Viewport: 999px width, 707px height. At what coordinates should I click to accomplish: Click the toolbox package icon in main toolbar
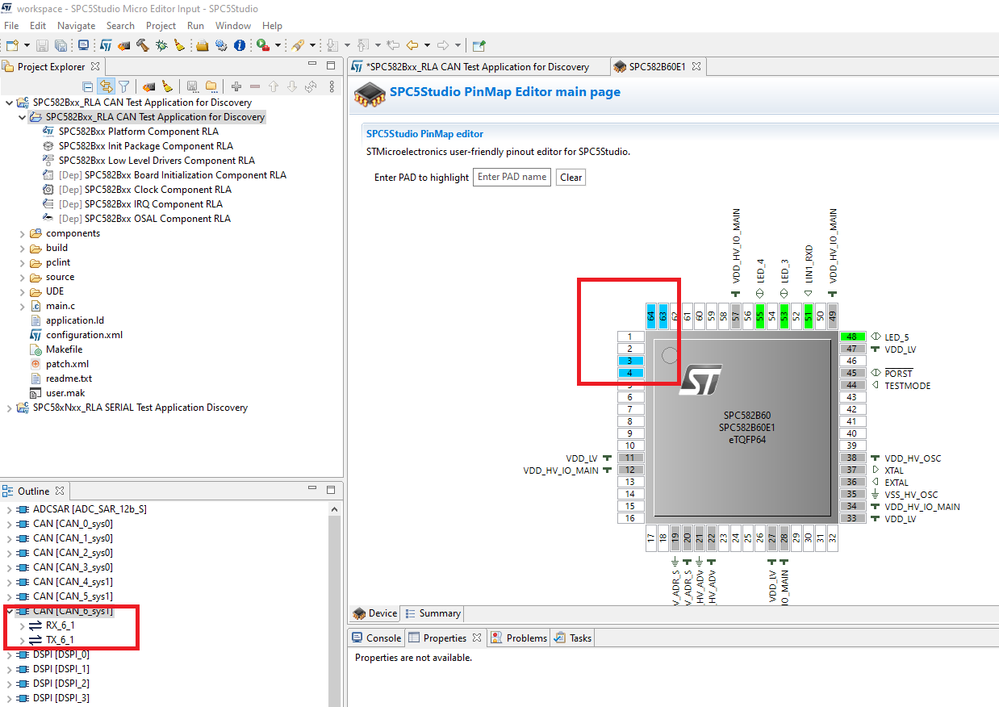pos(202,45)
